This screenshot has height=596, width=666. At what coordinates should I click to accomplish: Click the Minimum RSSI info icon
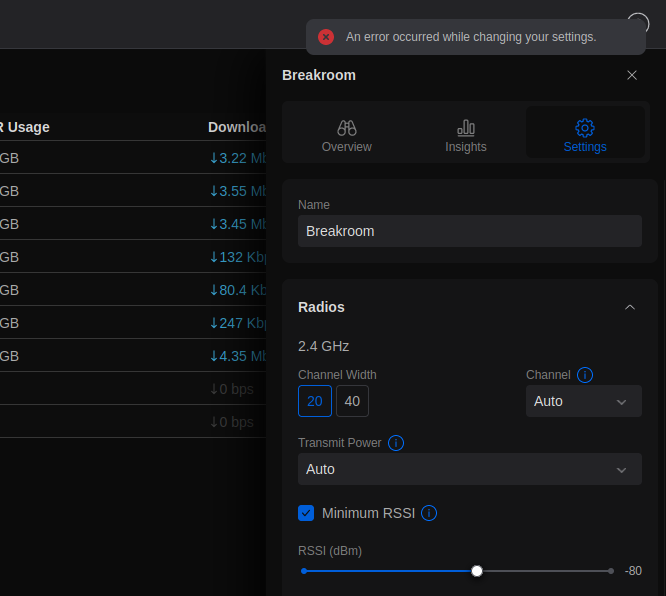point(429,513)
